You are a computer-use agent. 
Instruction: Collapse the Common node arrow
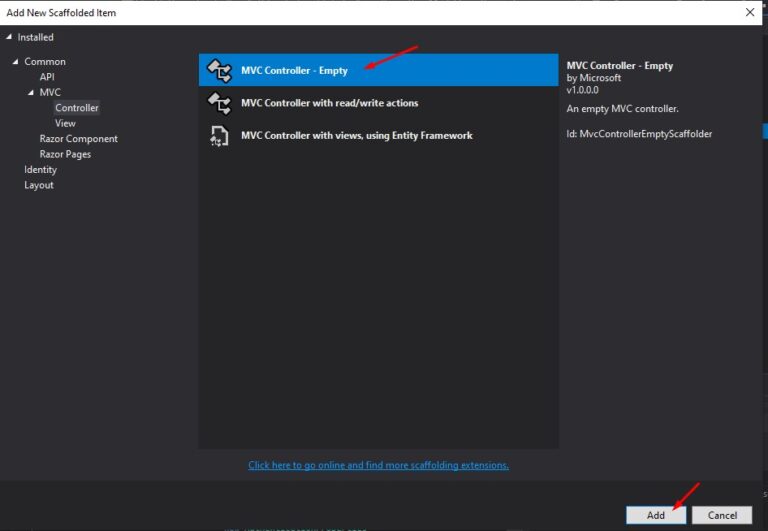point(16,62)
